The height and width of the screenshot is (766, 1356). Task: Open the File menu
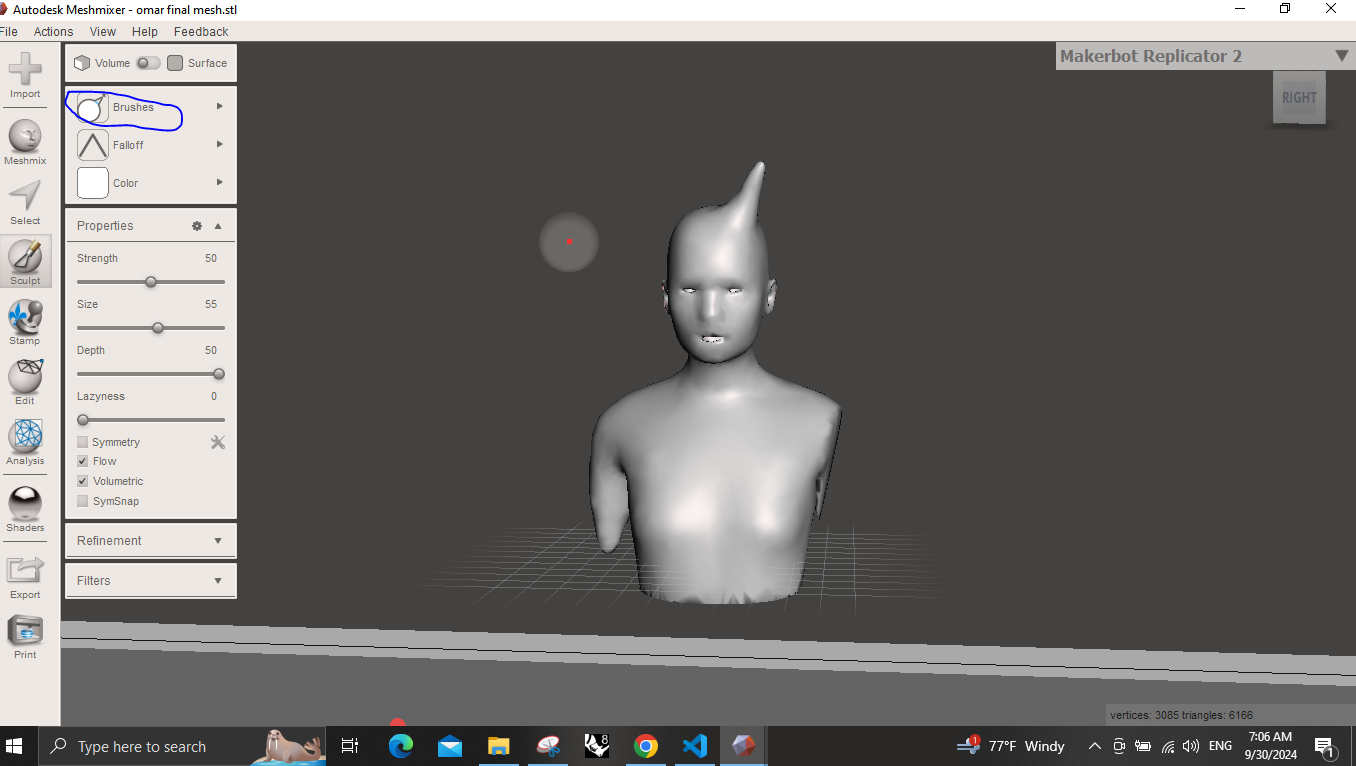tap(9, 32)
